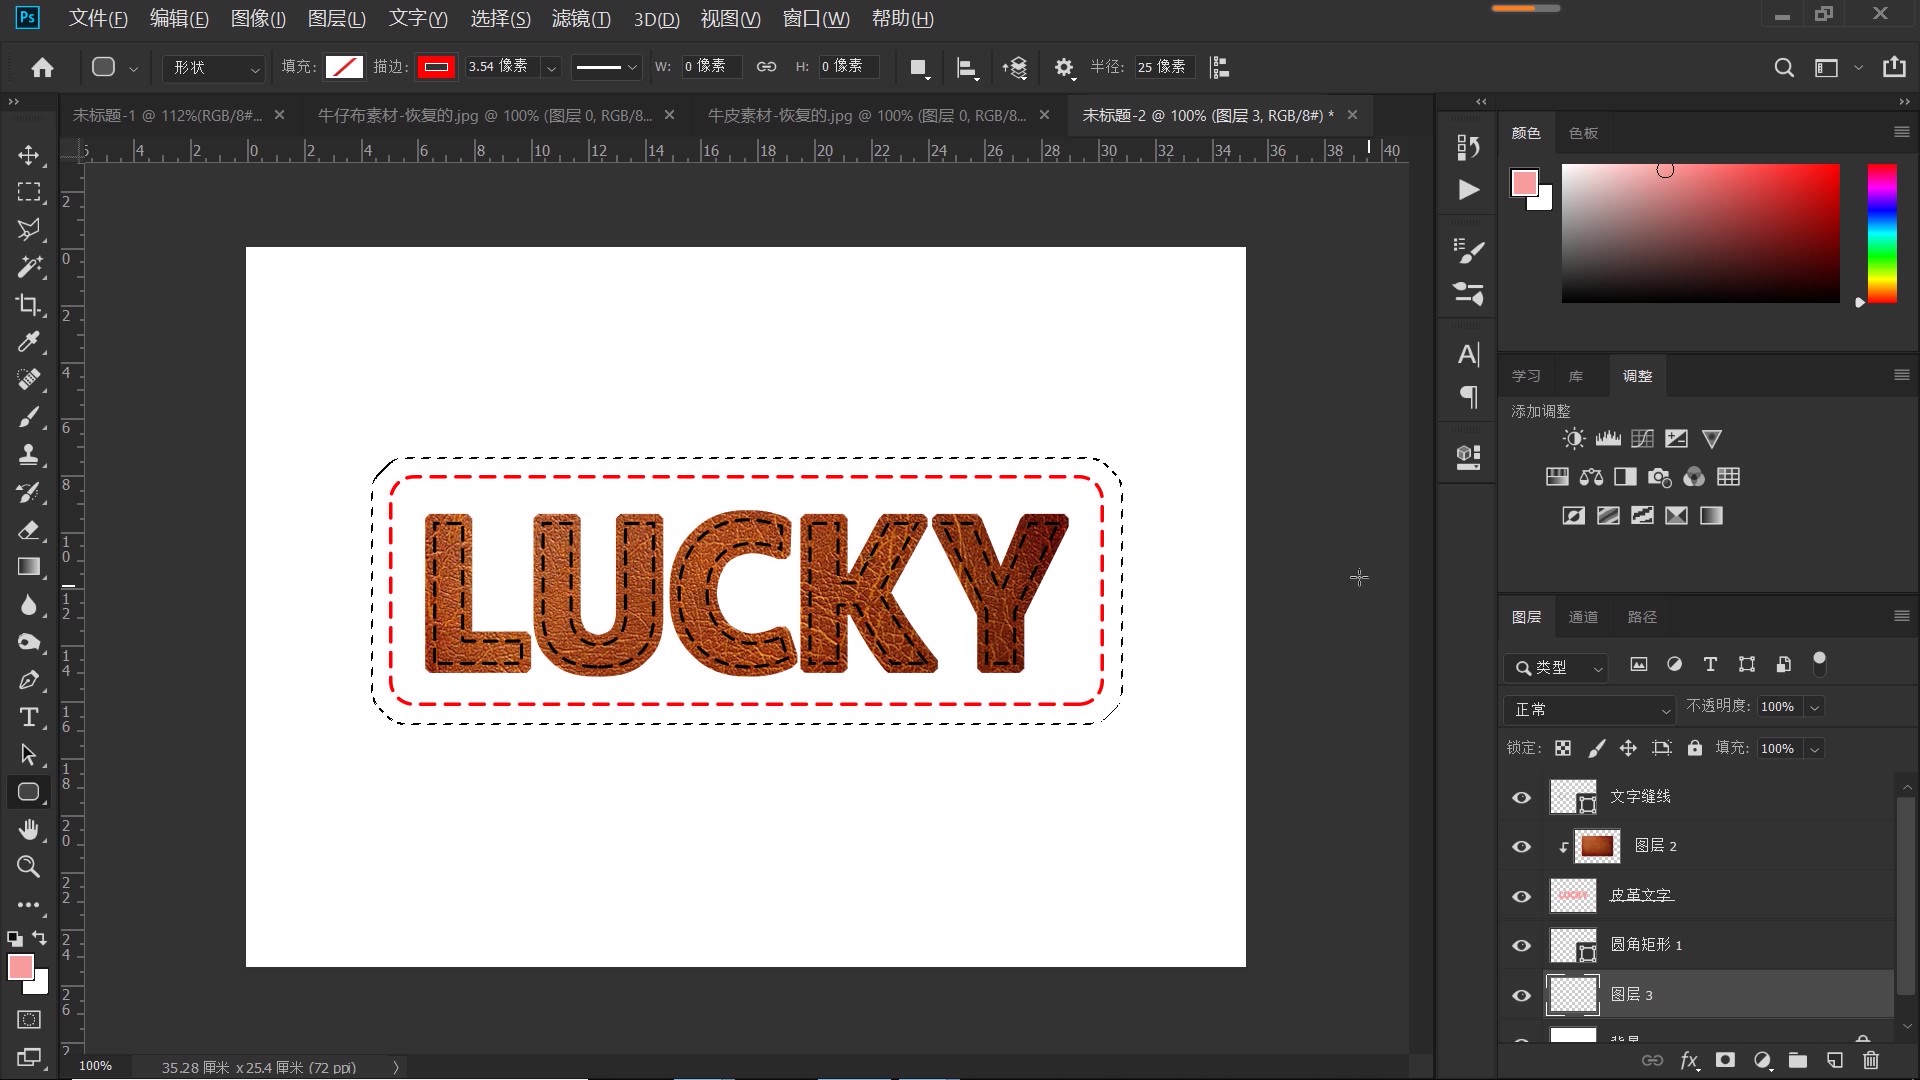This screenshot has width=1920, height=1080.
Task: Hide the 文字缝线 layer
Action: click(x=1522, y=797)
